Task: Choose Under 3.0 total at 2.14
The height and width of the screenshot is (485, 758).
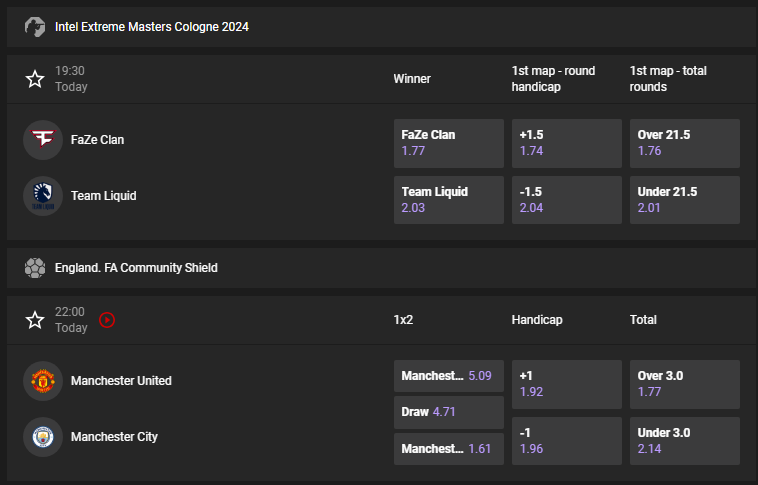Action: click(x=684, y=440)
